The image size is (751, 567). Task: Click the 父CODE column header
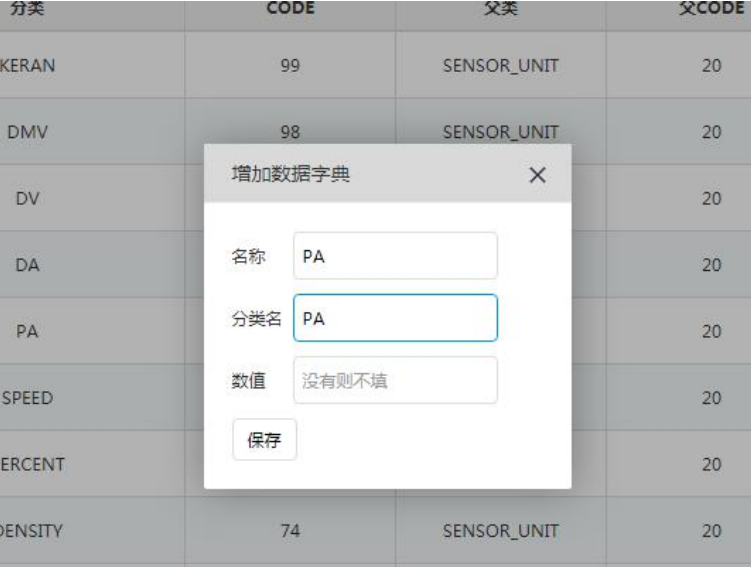click(x=713, y=9)
